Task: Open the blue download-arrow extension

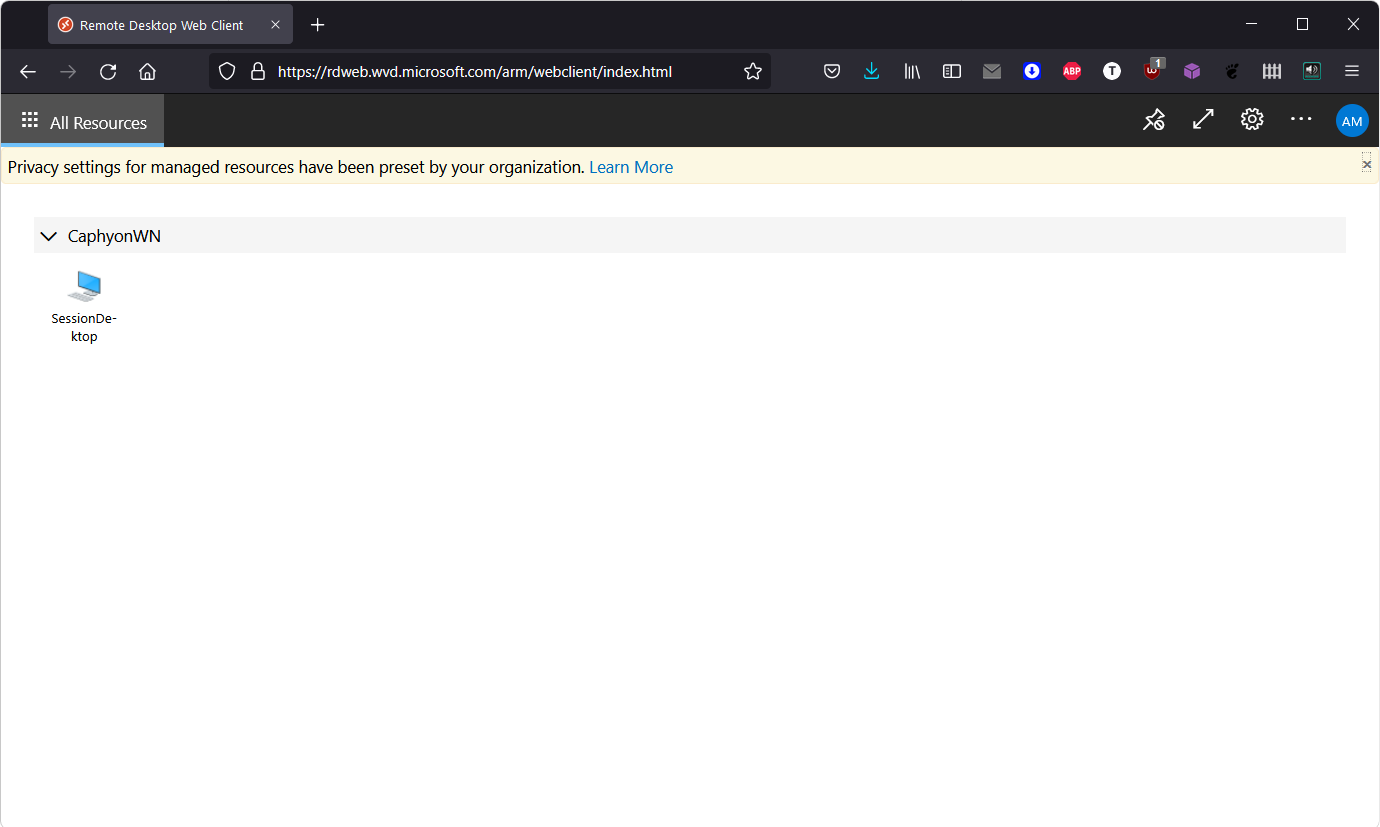Action: tap(1032, 71)
